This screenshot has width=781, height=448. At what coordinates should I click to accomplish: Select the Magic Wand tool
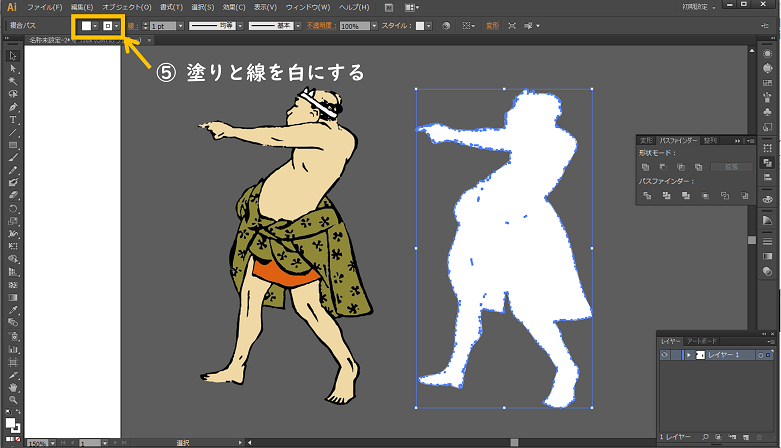pyautogui.click(x=13, y=81)
